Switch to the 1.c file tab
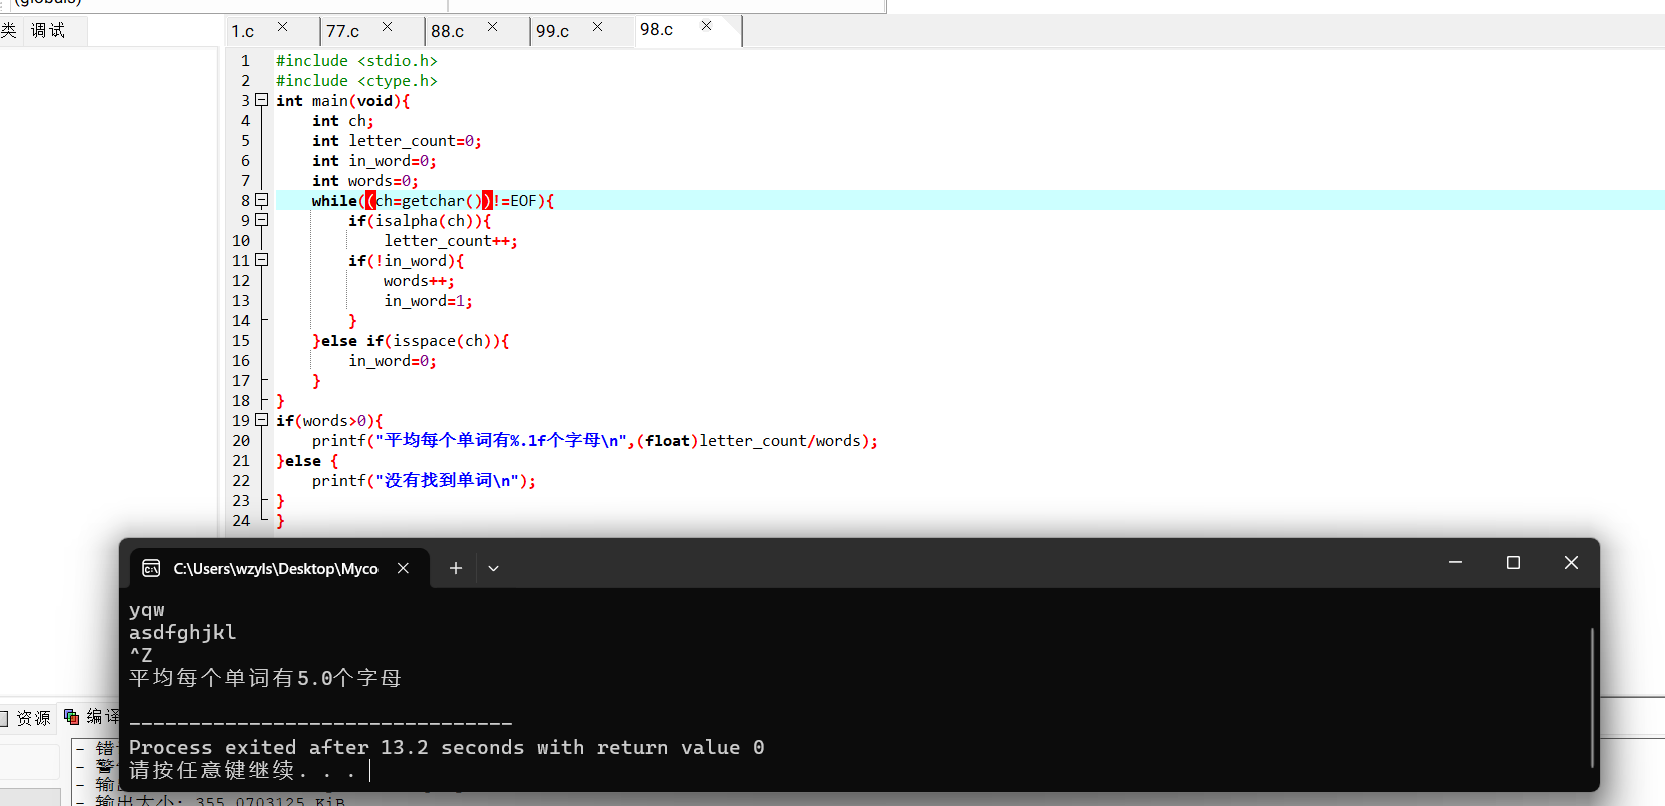Viewport: 1665px width, 806px height. [243, 31]
